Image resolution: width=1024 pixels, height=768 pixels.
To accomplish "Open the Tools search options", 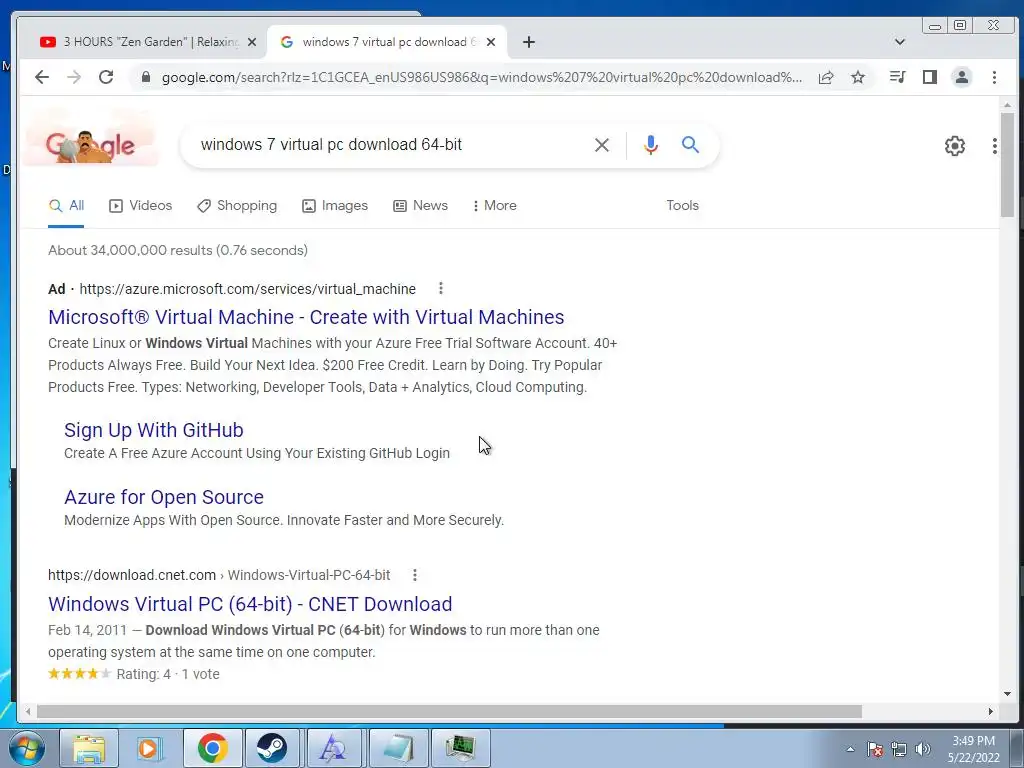I will [682, 205].
